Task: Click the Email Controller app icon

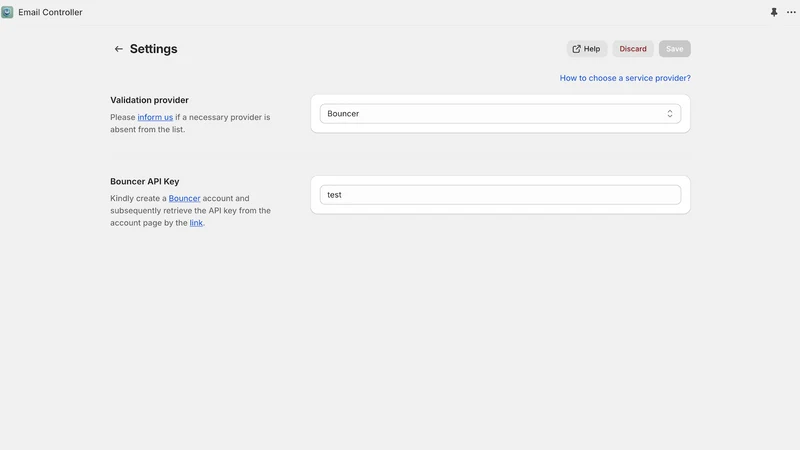Action: [x=7, y=12]
